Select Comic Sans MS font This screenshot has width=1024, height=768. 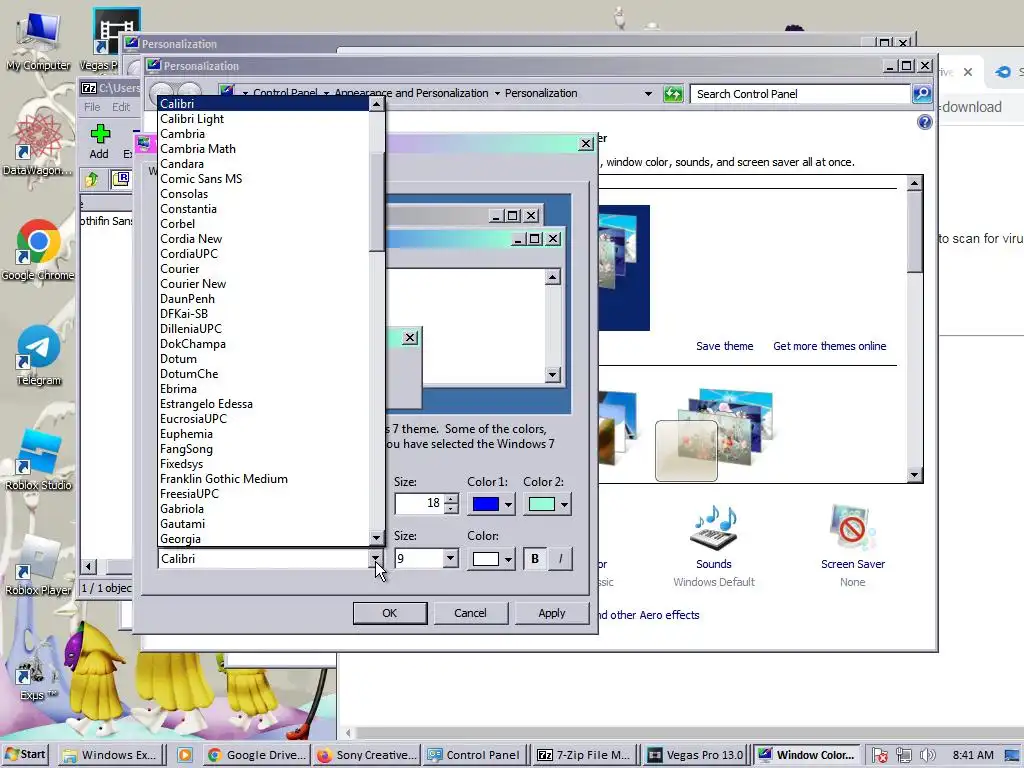264,179
